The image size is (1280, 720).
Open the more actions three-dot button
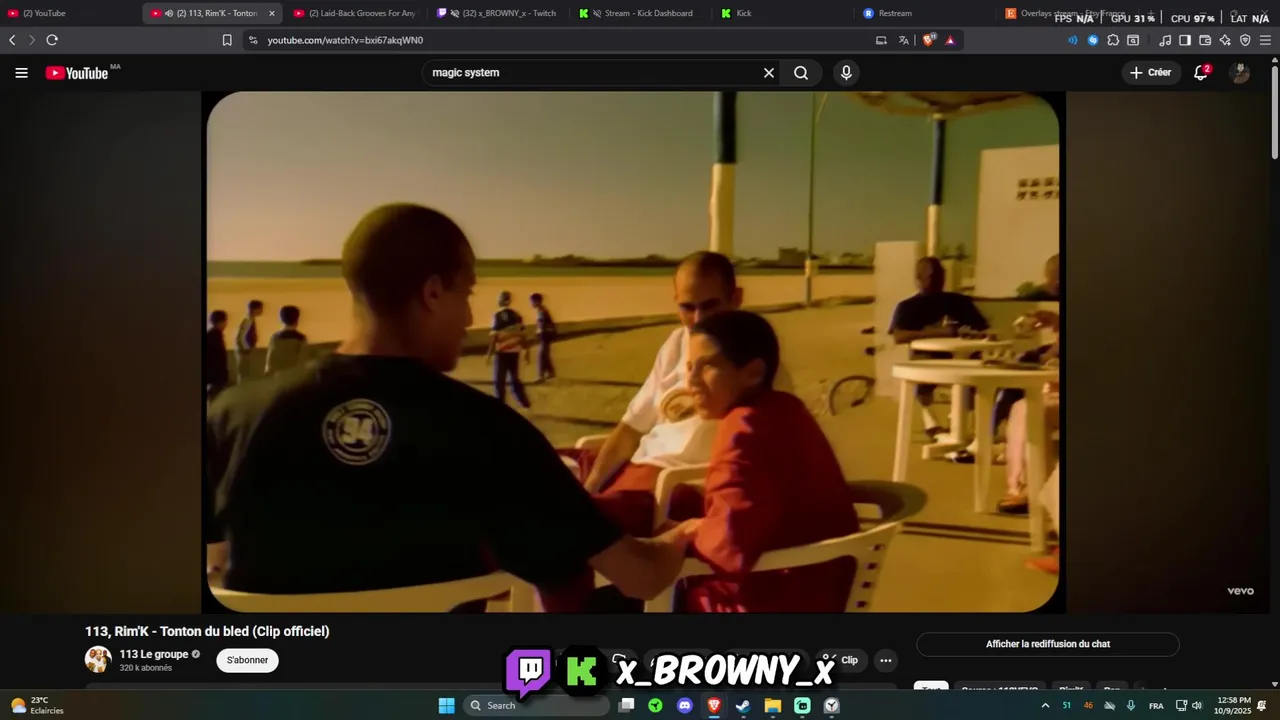coord(885,660)
